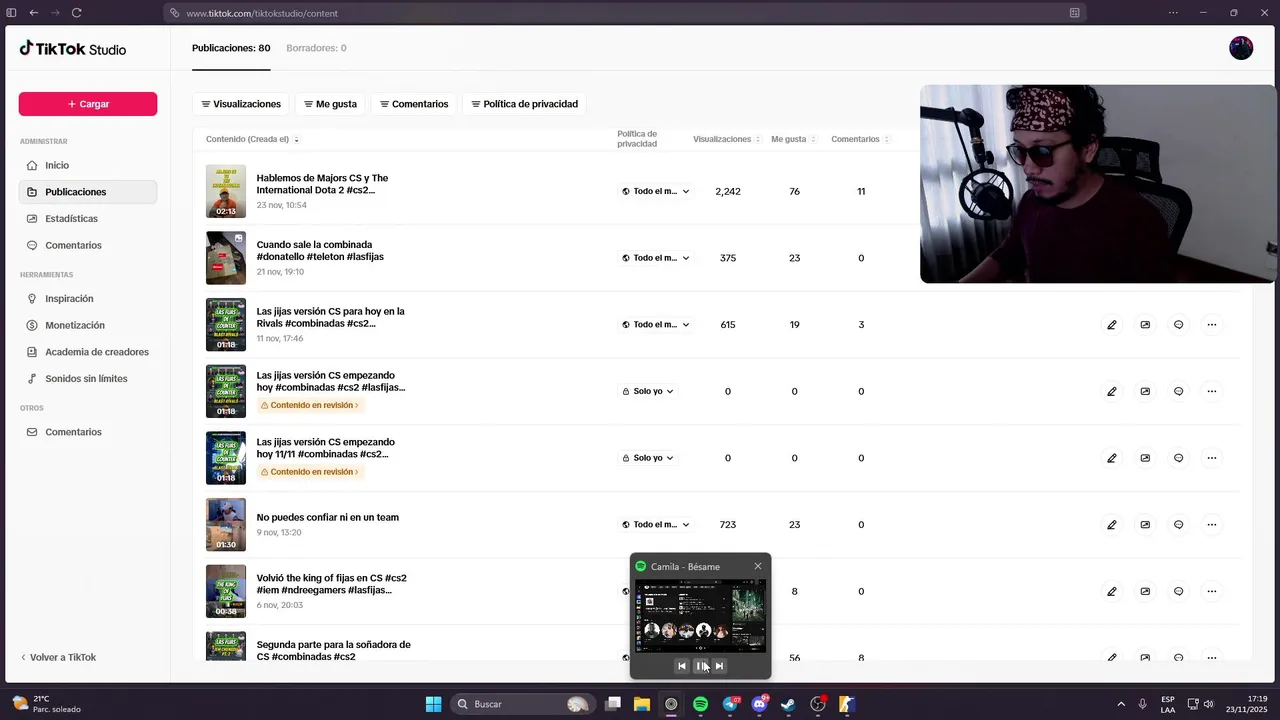The width and height of the screenshot is (1280, 720).
Task: Edit the 'No puedes confiar ni en un team' post
Action: [1111, 525]
